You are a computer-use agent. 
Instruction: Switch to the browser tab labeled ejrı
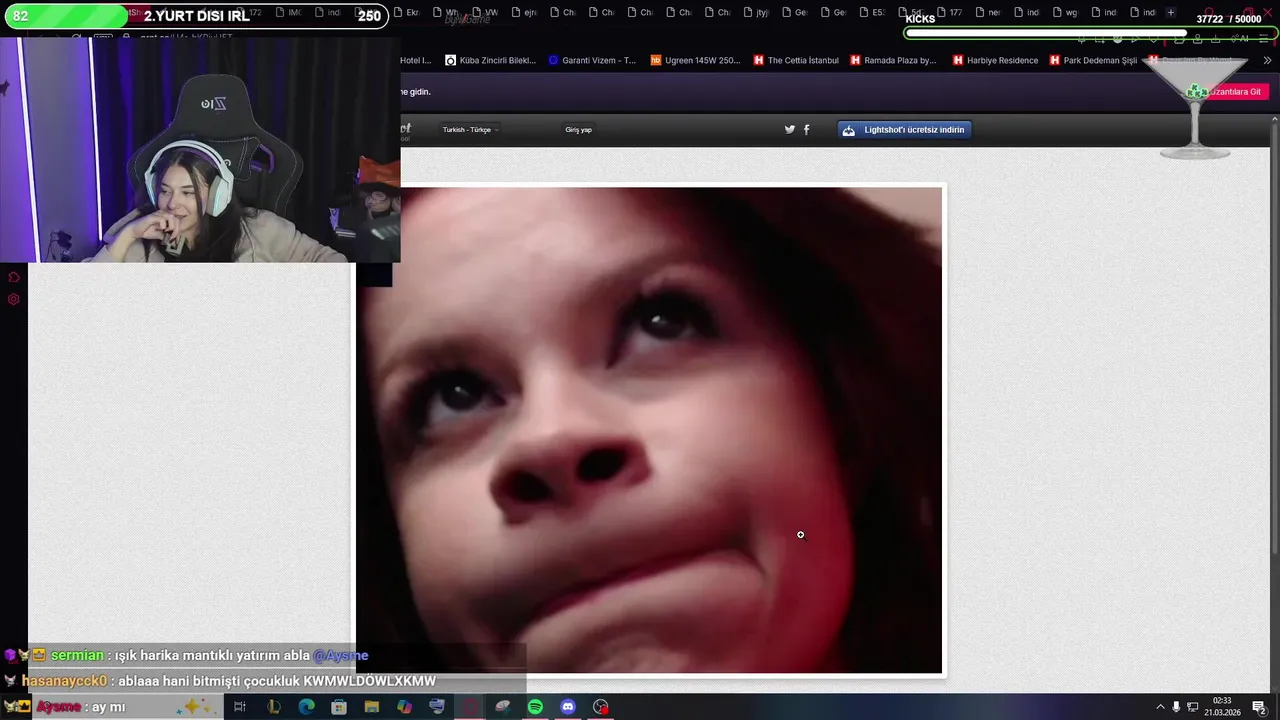pyautogui.click(x=523, y=12)
